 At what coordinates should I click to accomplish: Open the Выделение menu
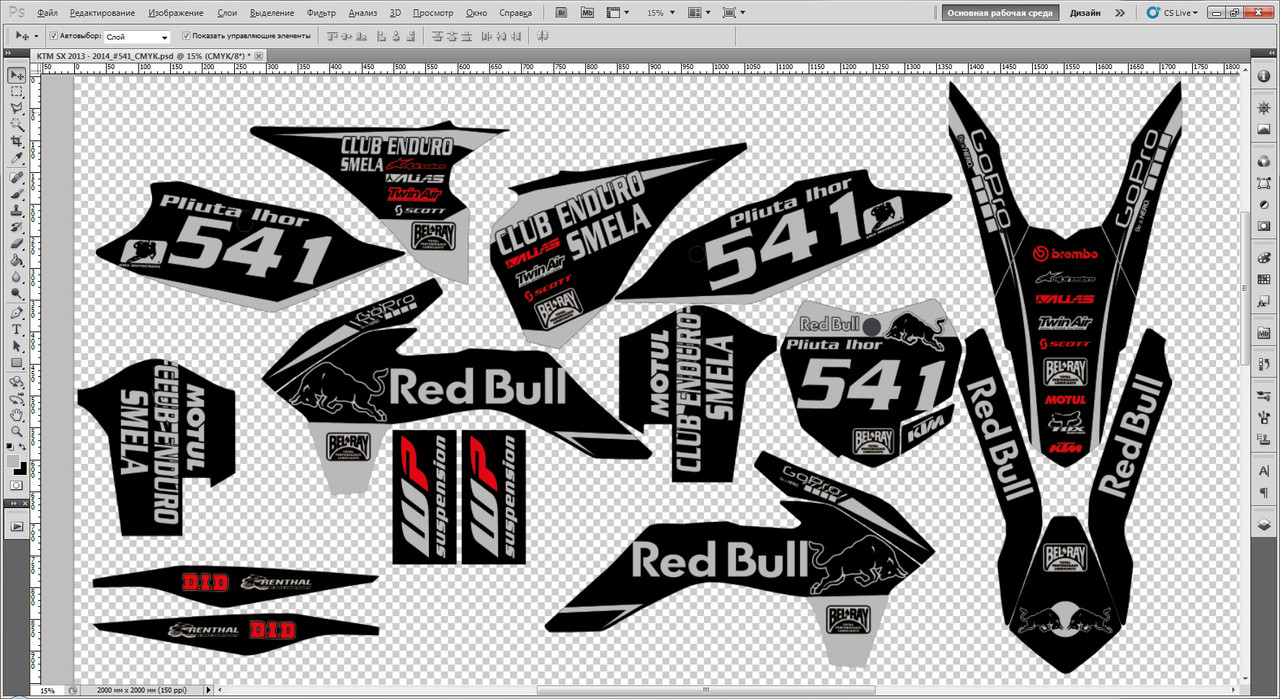pos(271,13)
